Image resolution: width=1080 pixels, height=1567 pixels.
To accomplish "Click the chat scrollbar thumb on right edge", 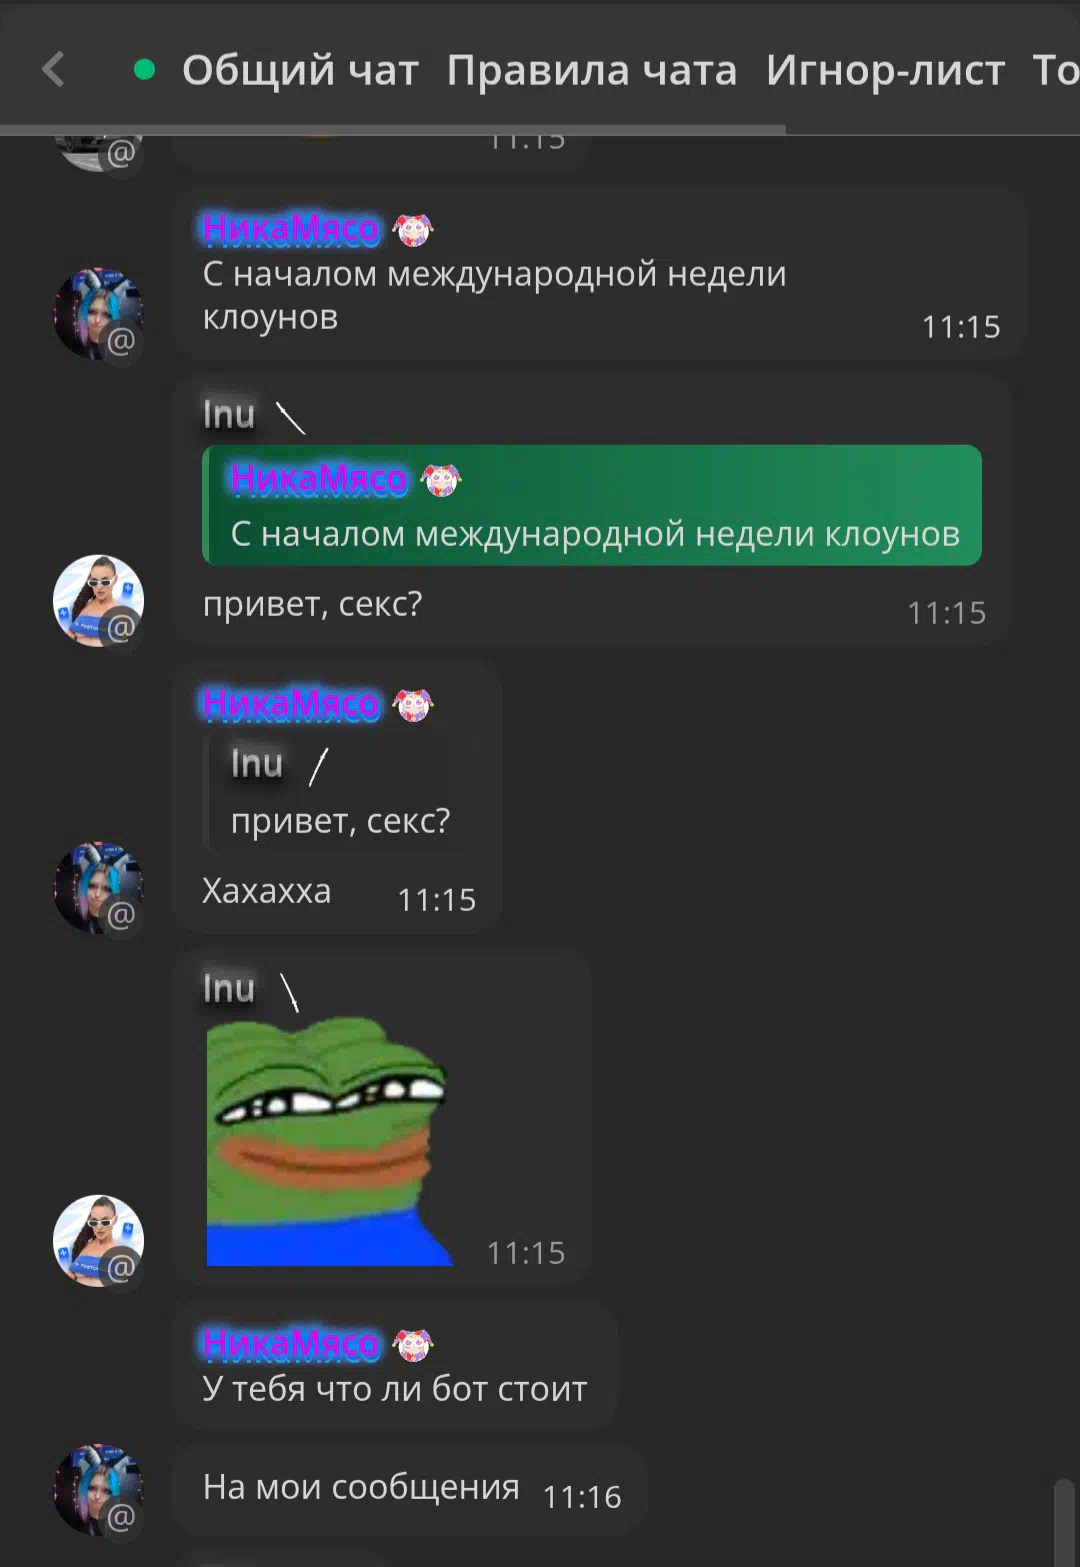I will coord(1064,1522).
